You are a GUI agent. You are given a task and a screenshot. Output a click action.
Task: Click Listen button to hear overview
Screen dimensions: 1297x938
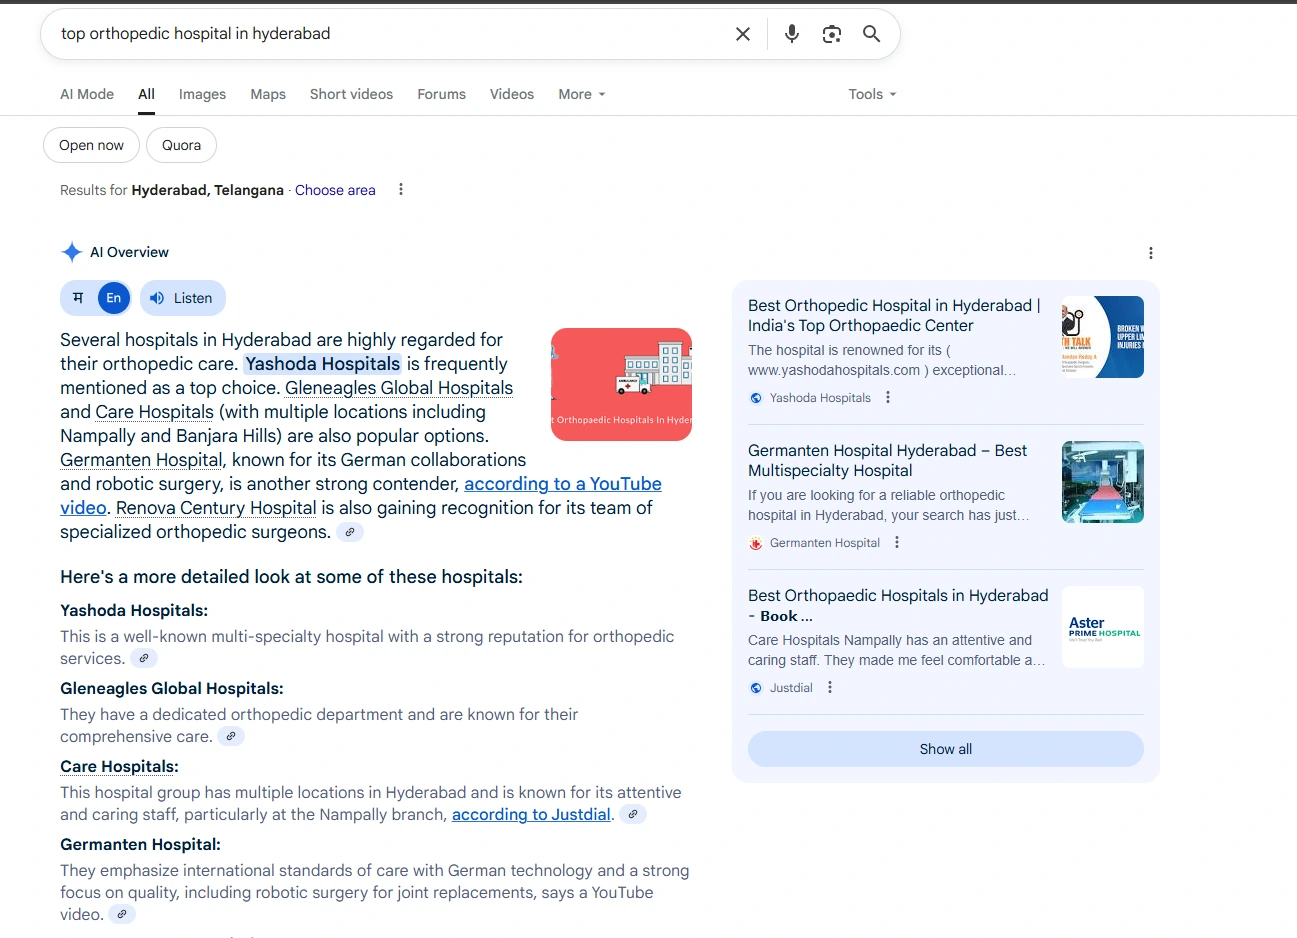(183, 298)
